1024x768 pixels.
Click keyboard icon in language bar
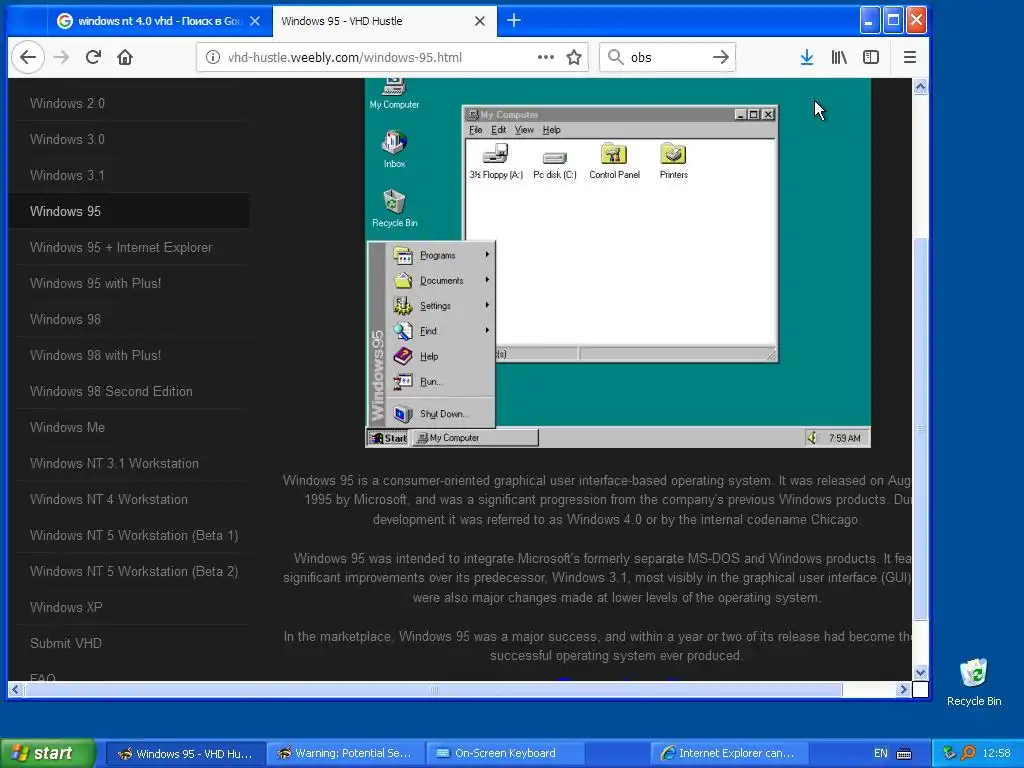point(904,754)
